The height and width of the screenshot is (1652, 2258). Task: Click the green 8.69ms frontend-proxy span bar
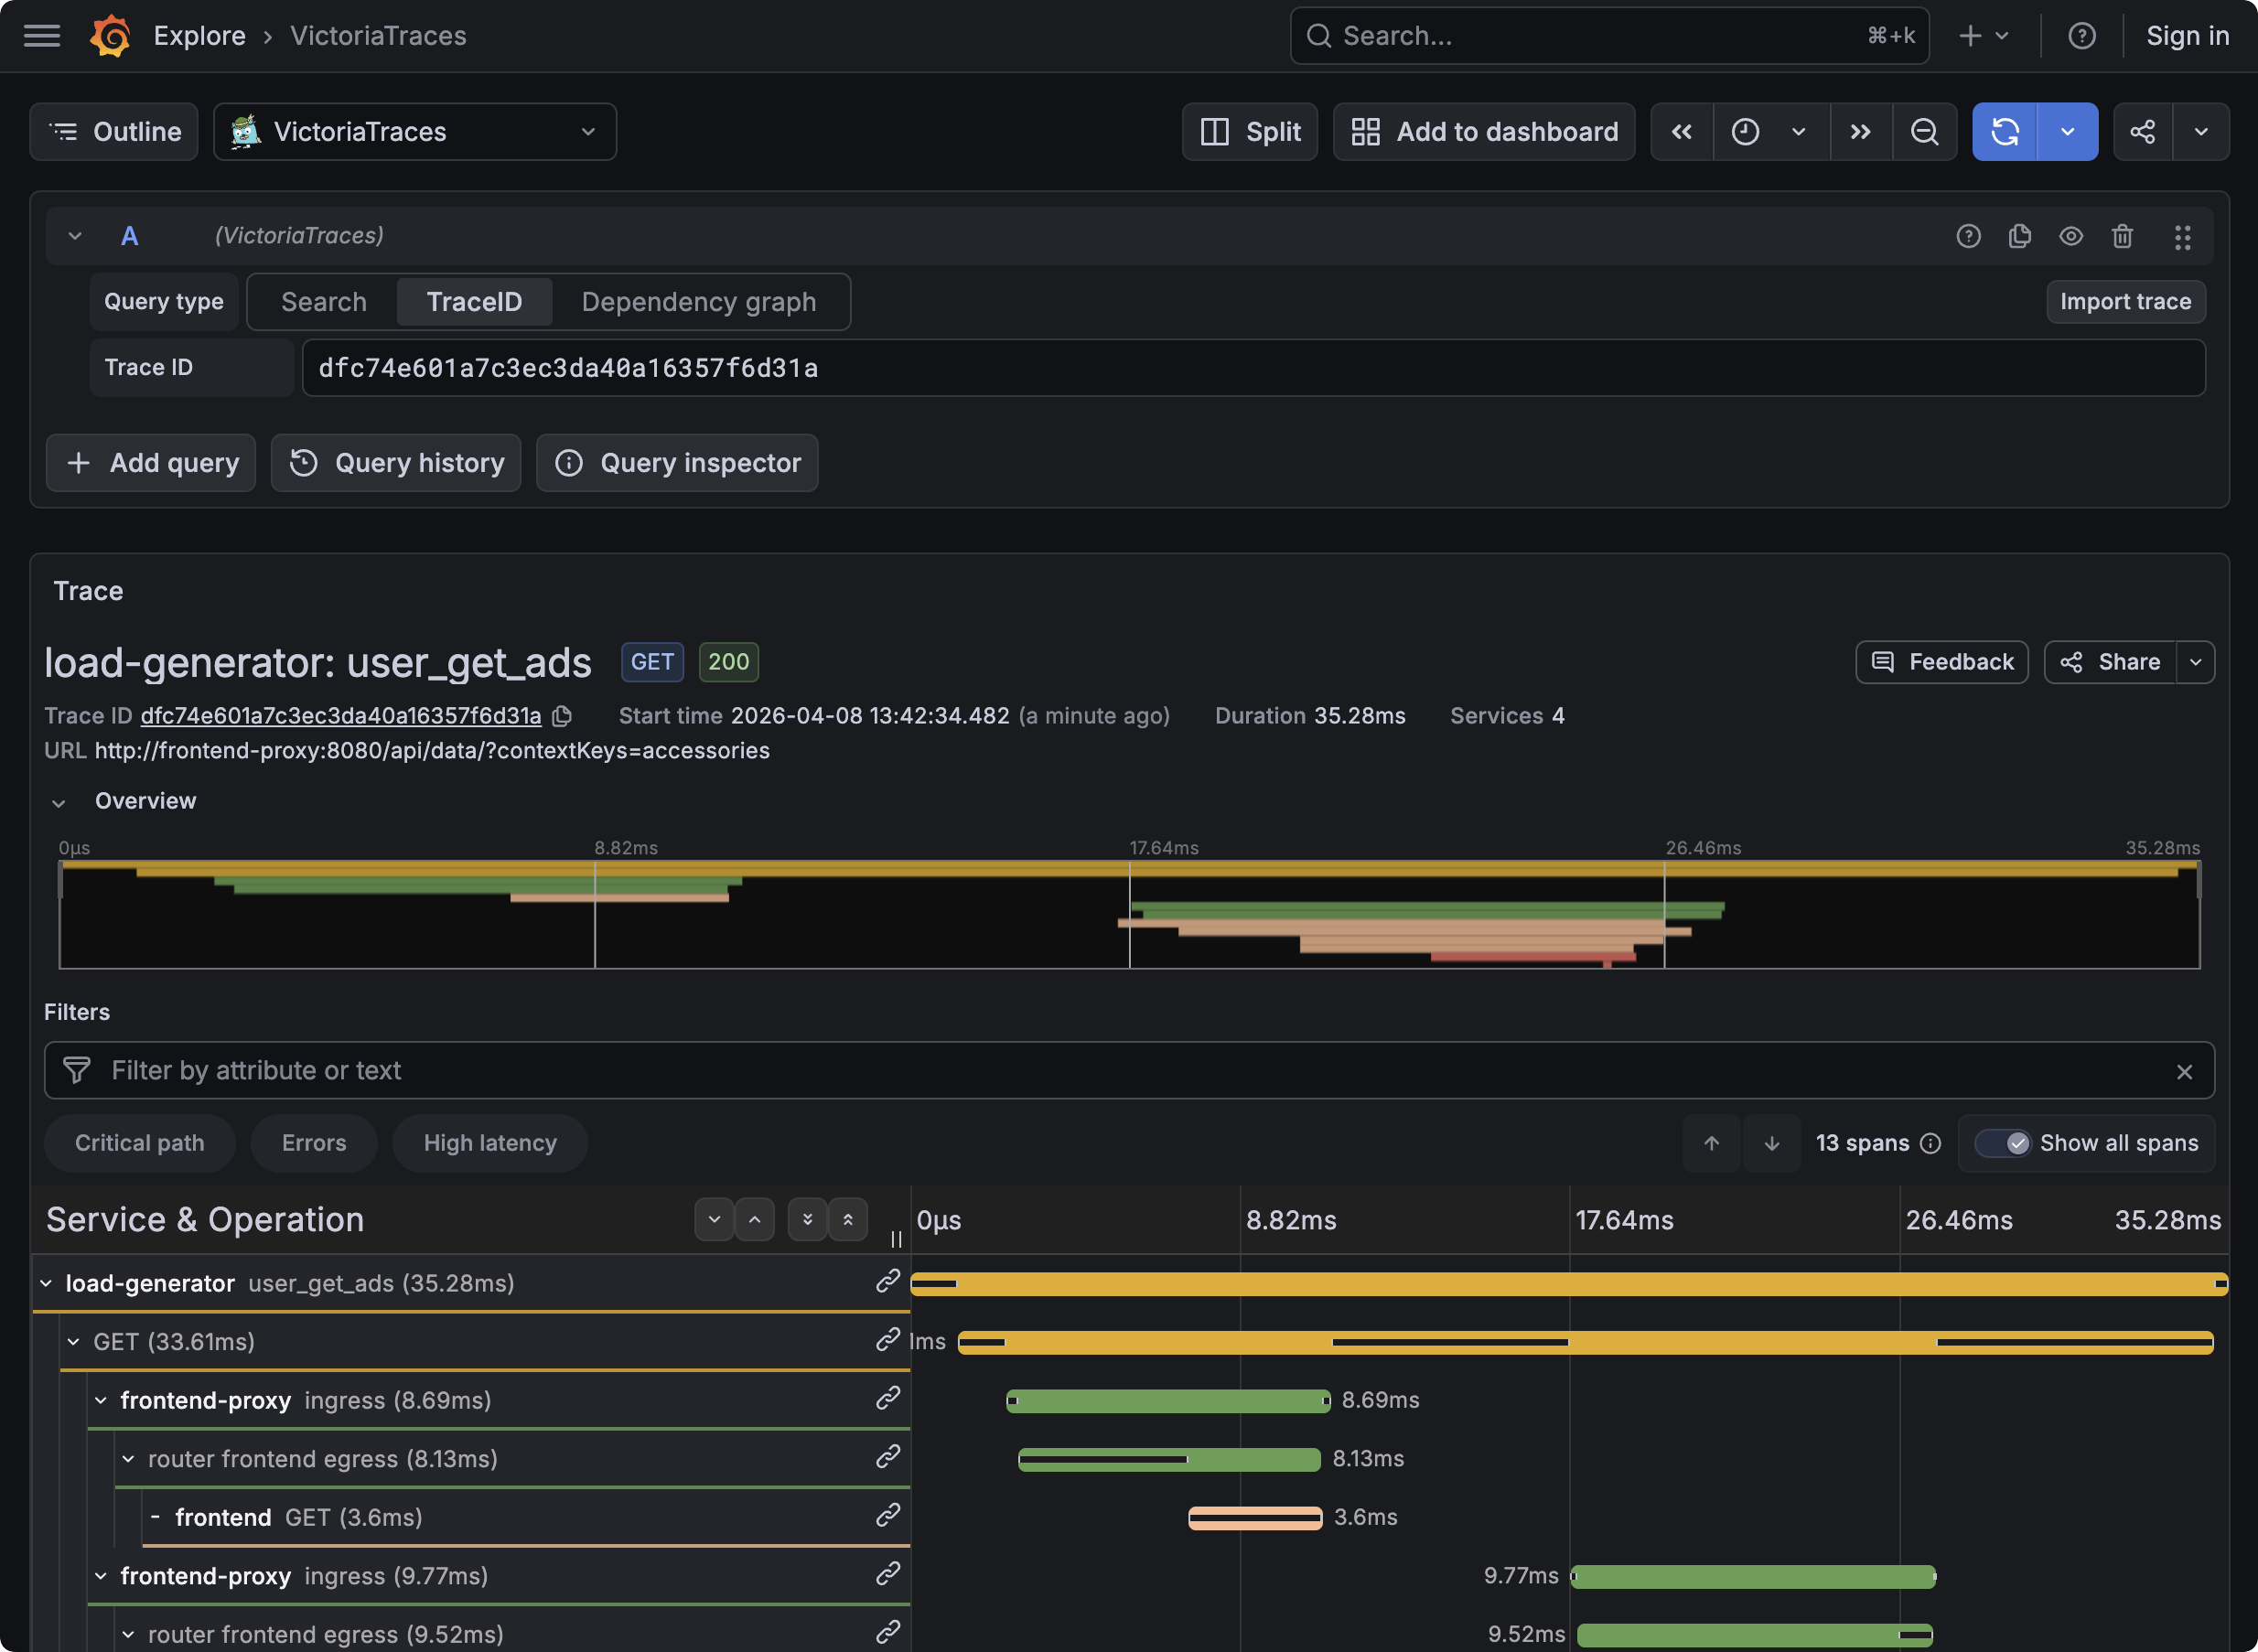(1168, 1401)
